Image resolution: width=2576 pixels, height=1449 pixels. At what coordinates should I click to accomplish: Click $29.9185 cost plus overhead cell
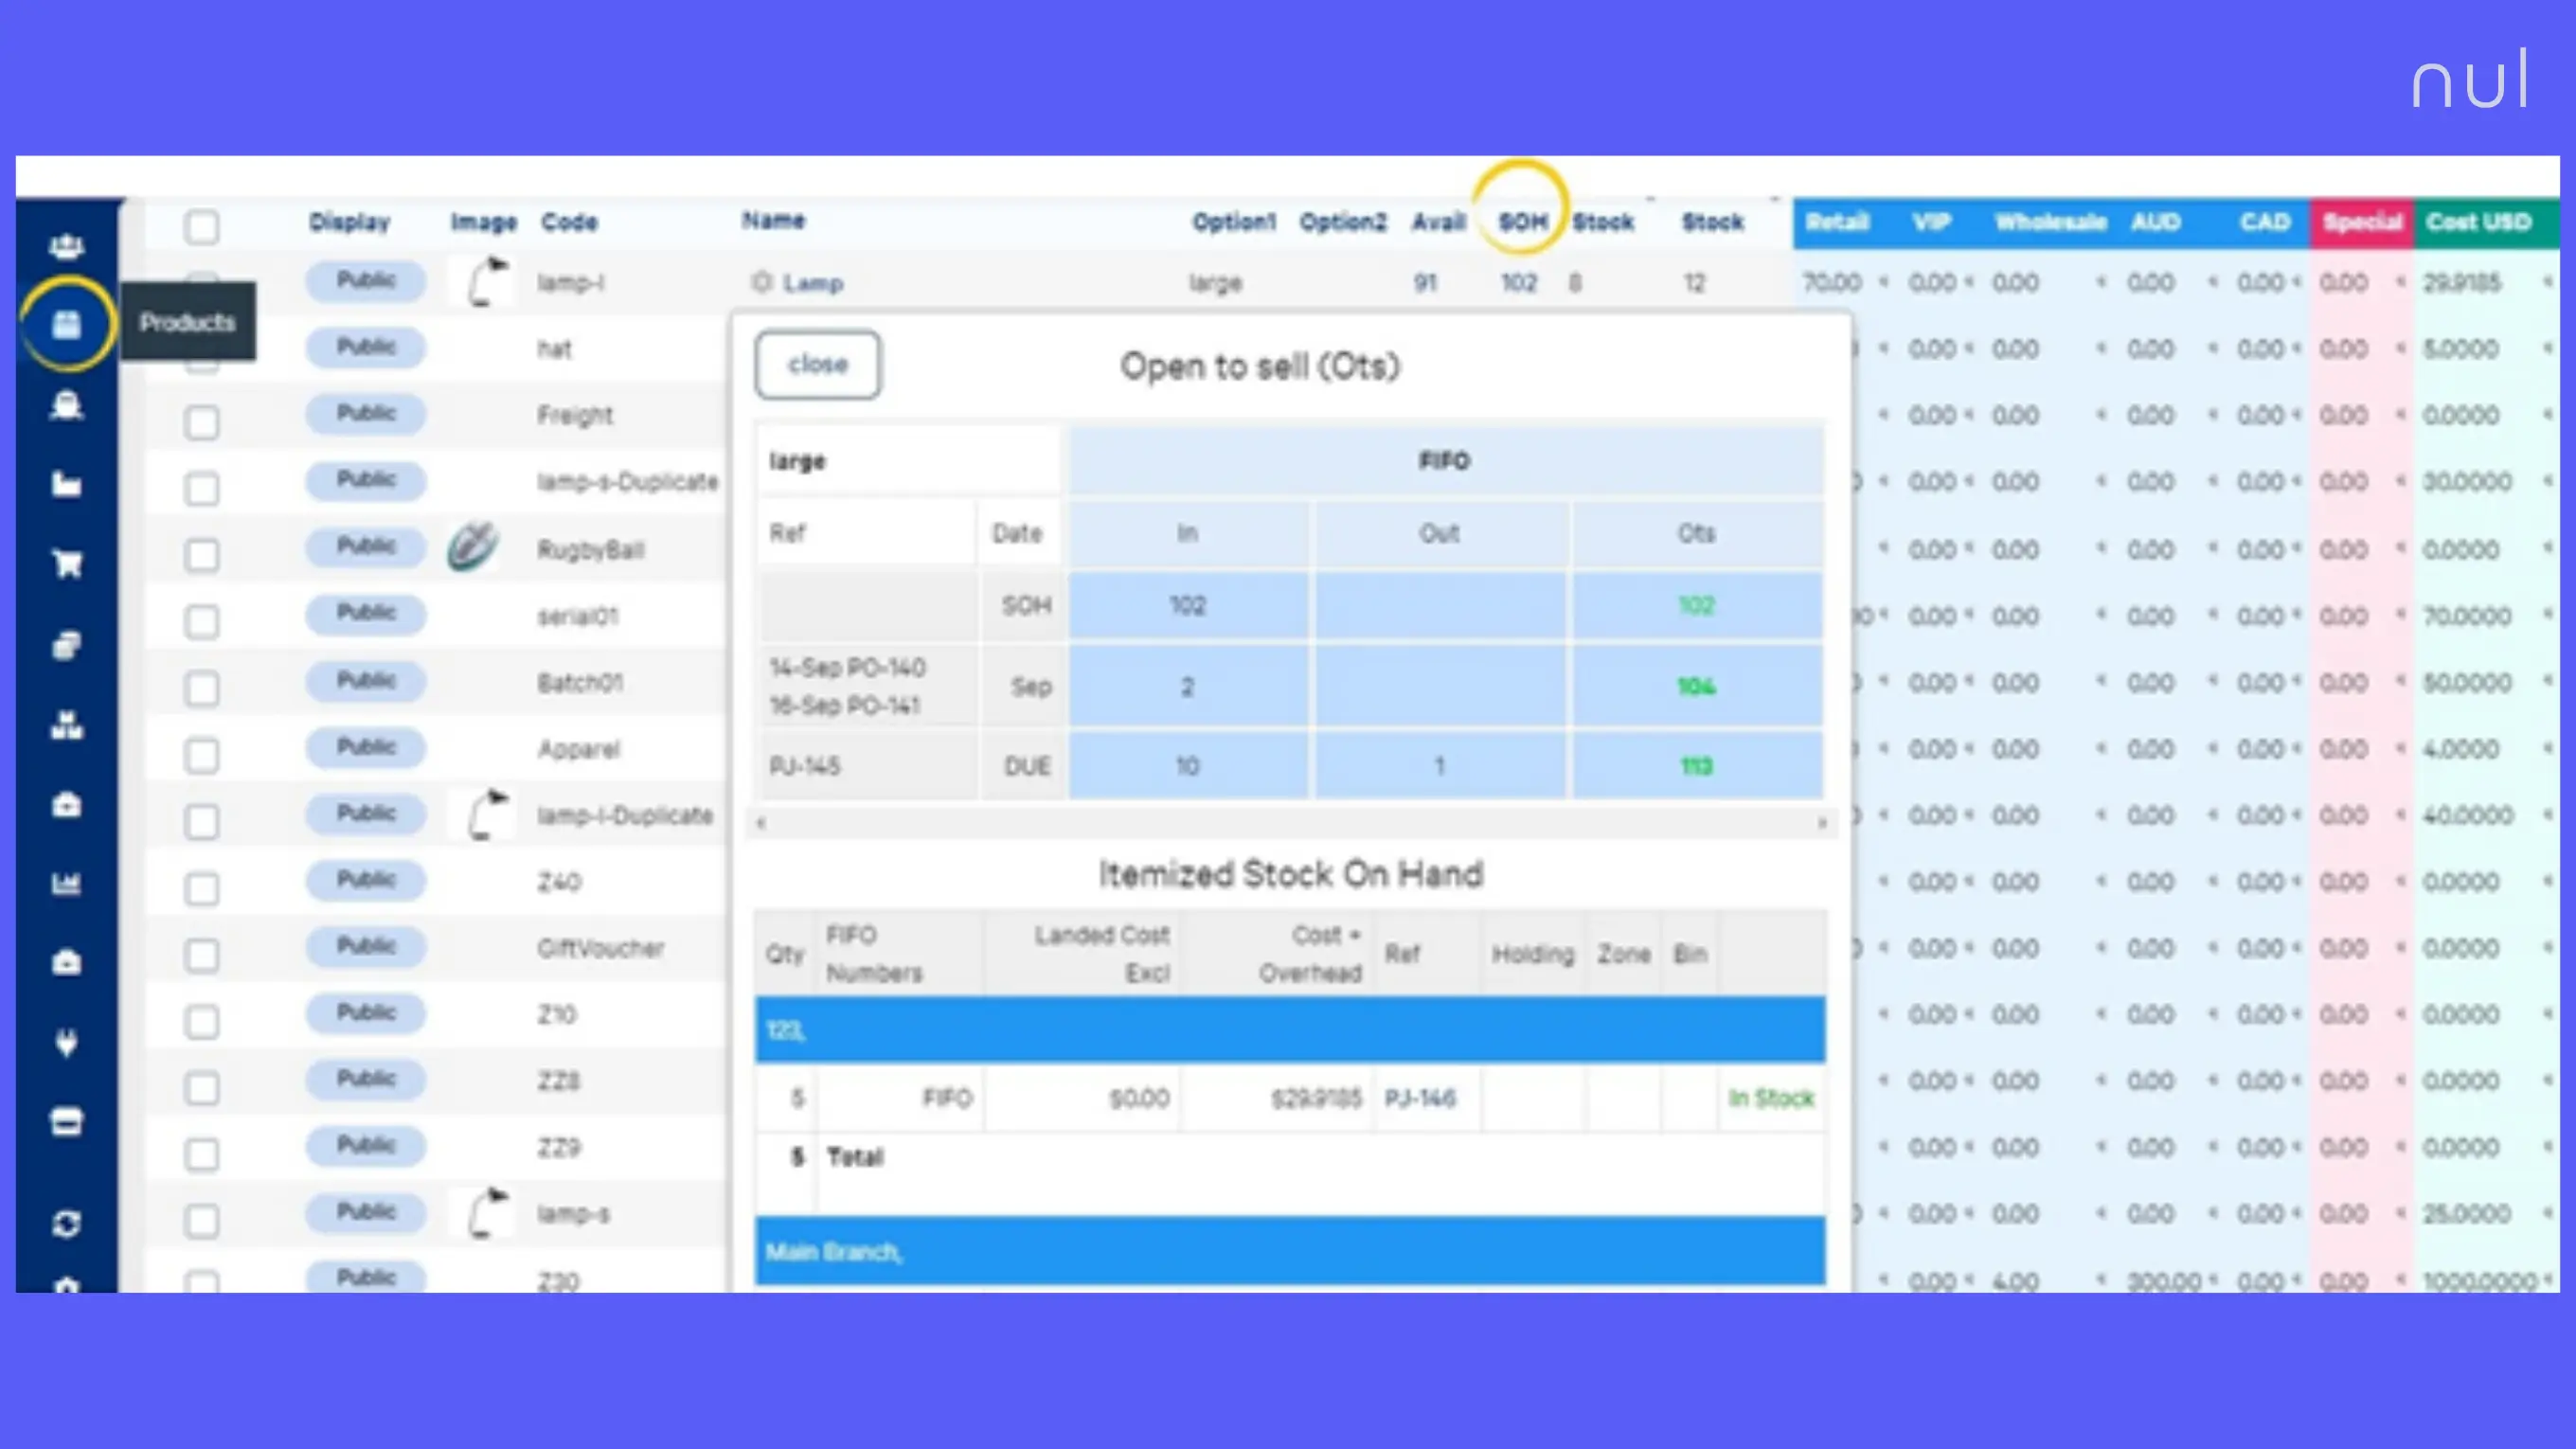[1316, 1099]
